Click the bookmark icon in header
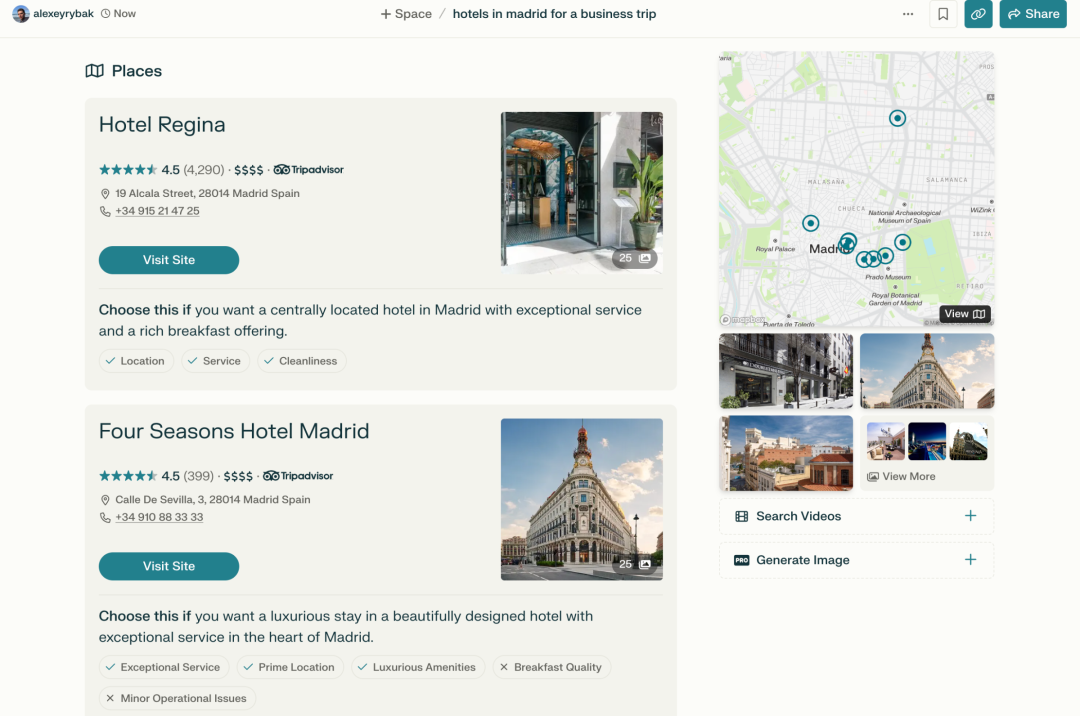The image size is (1080, 716). click(943, 14)
